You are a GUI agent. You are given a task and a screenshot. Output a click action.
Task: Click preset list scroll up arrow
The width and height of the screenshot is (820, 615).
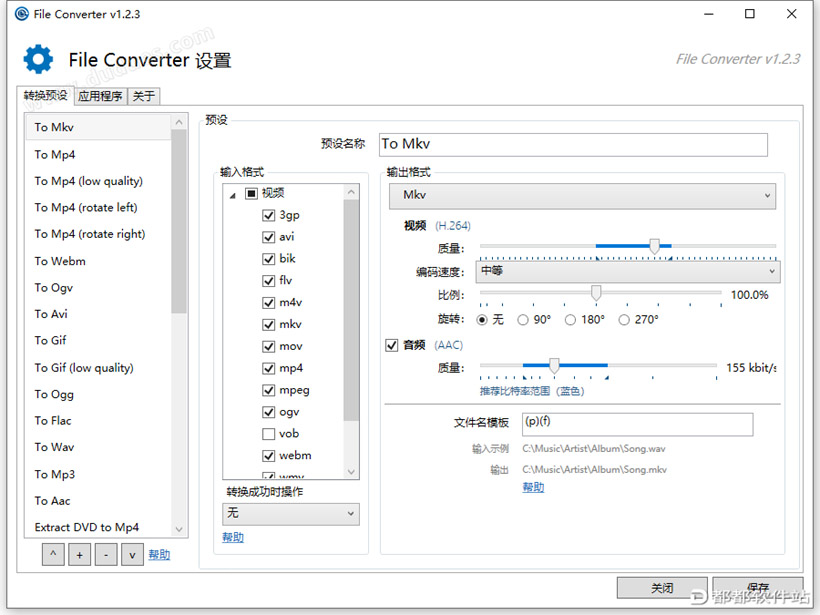tap(179, 122)
